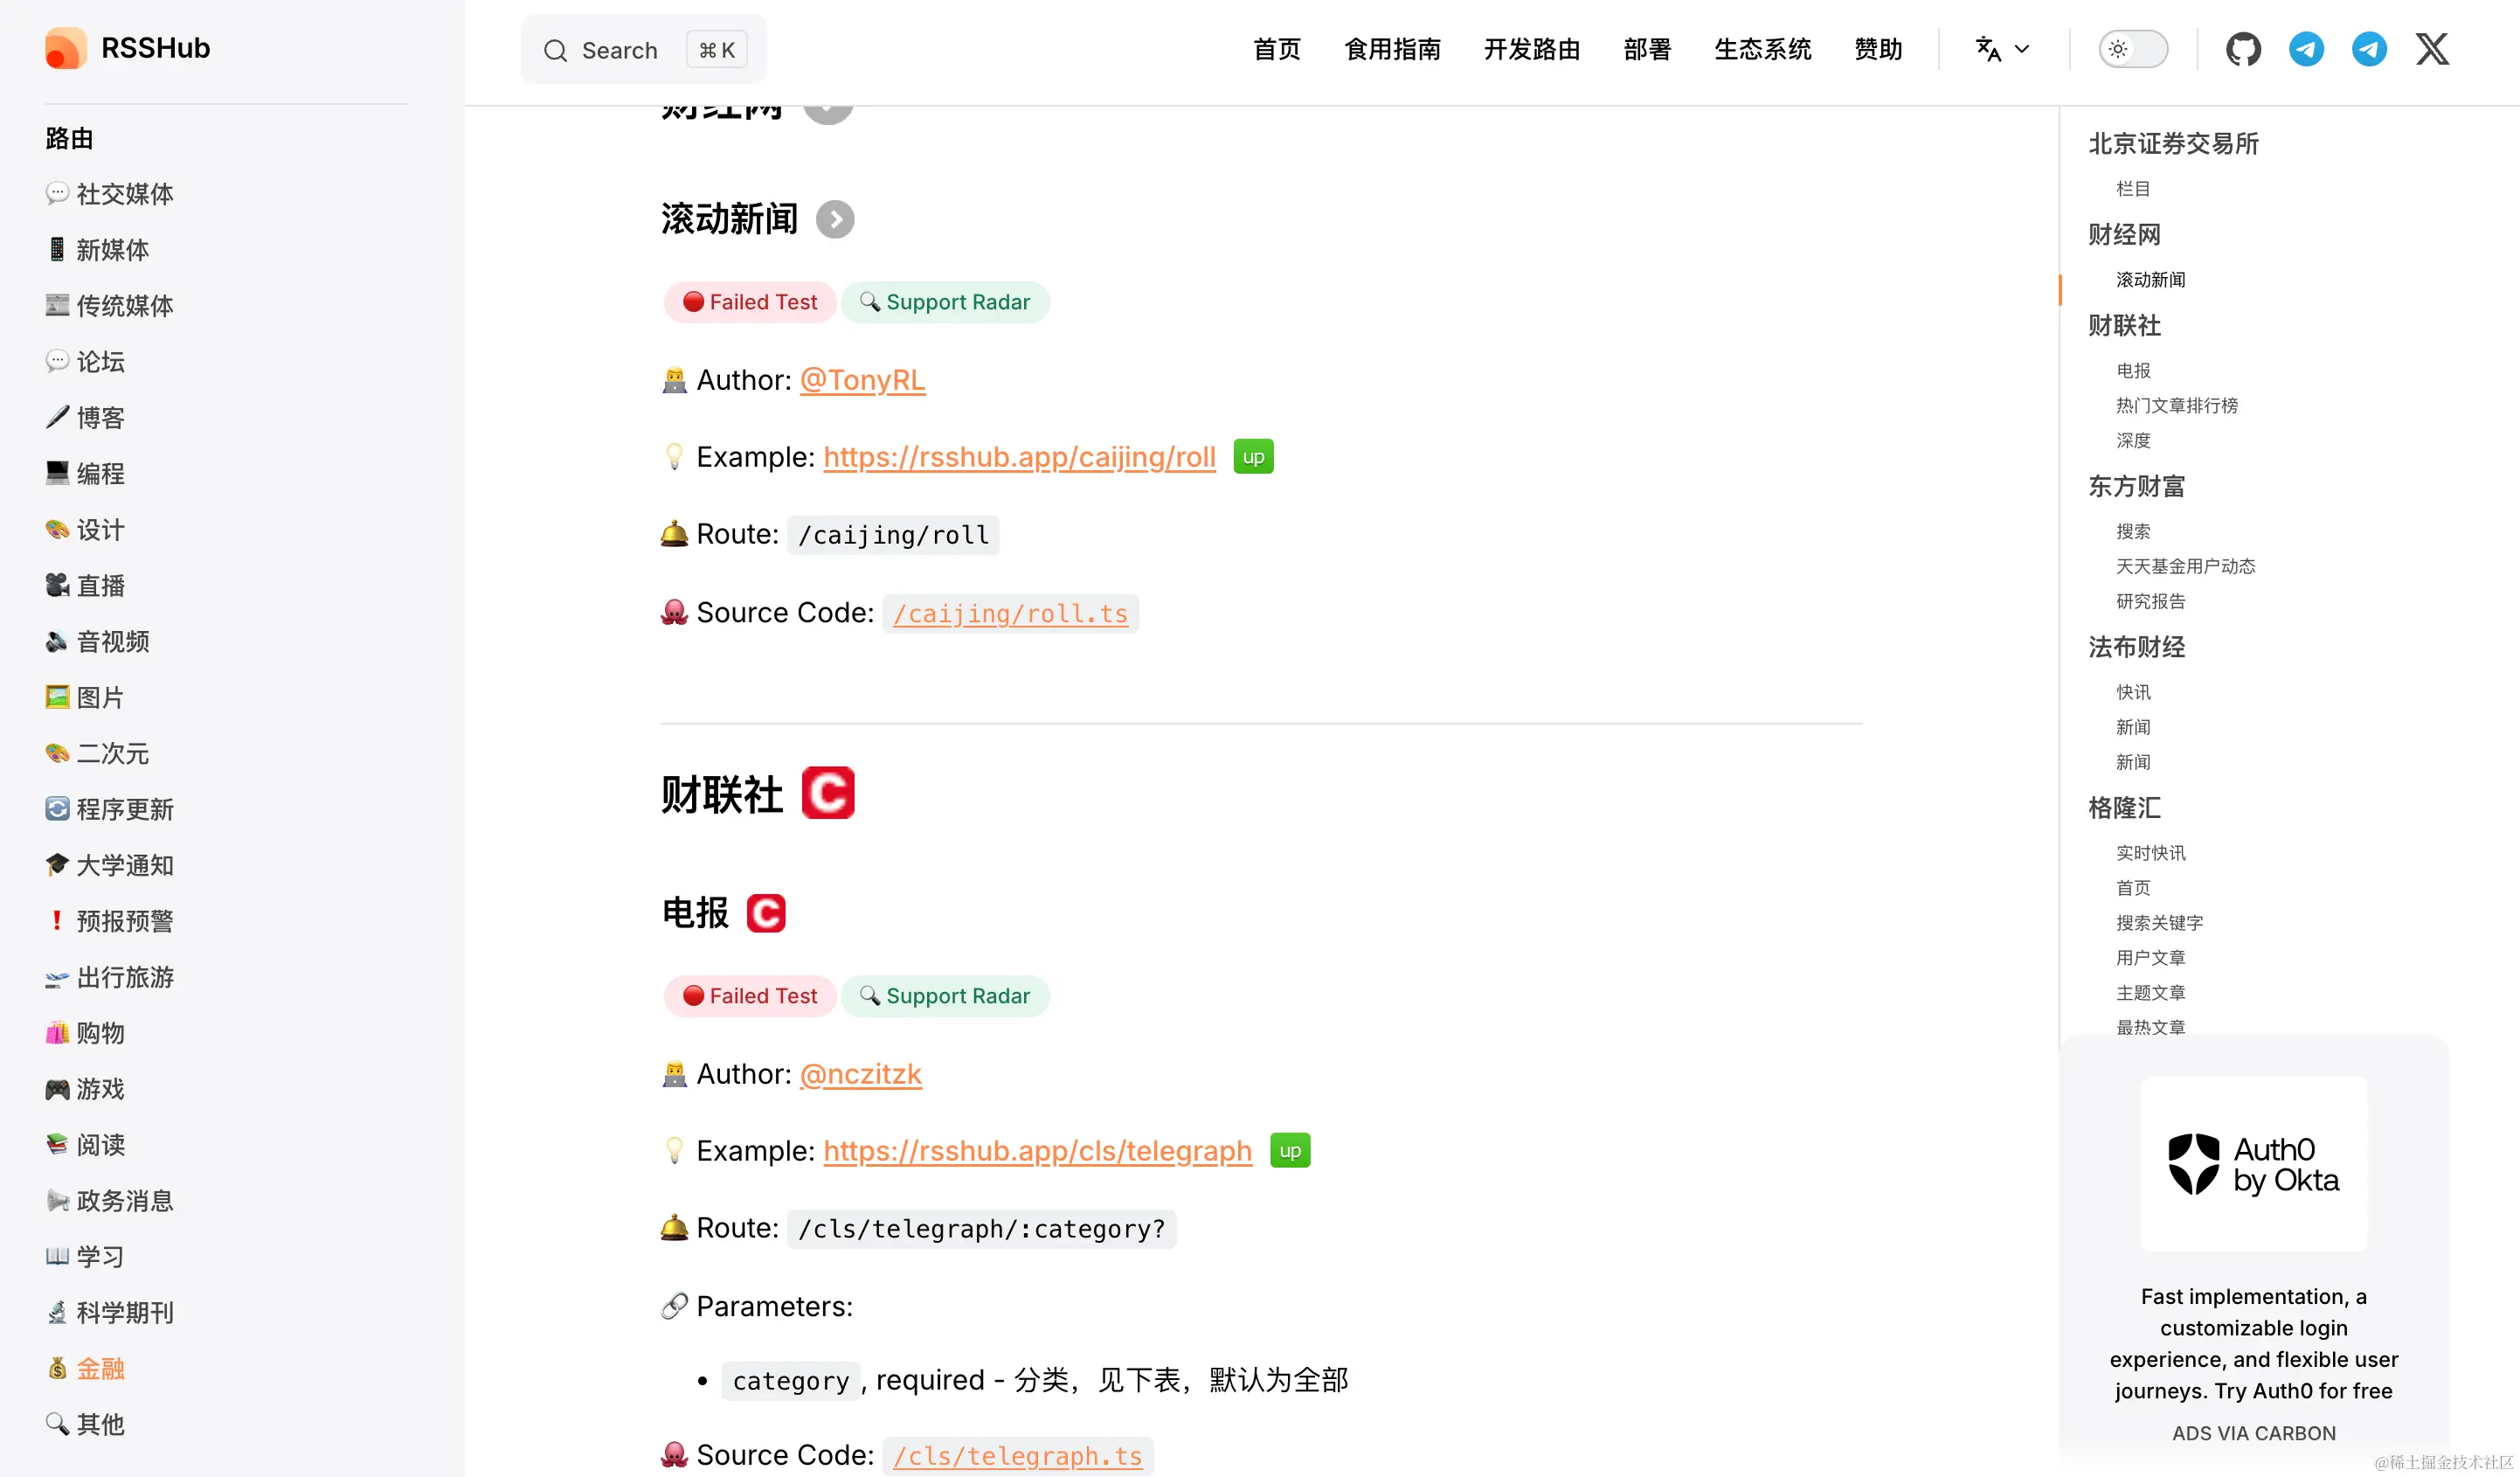Click the up status badge beside cls/telegraph

pyautogui.click(x=1290, y=1151)
